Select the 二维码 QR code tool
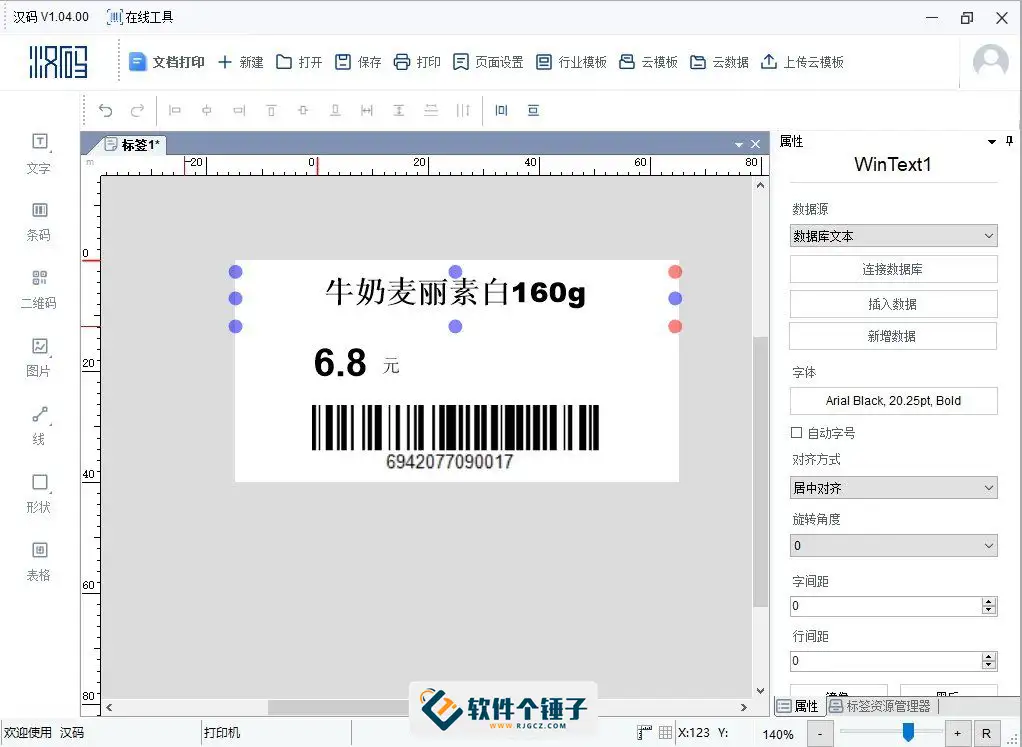The image size is (1022, 747). tap(39, 289)
